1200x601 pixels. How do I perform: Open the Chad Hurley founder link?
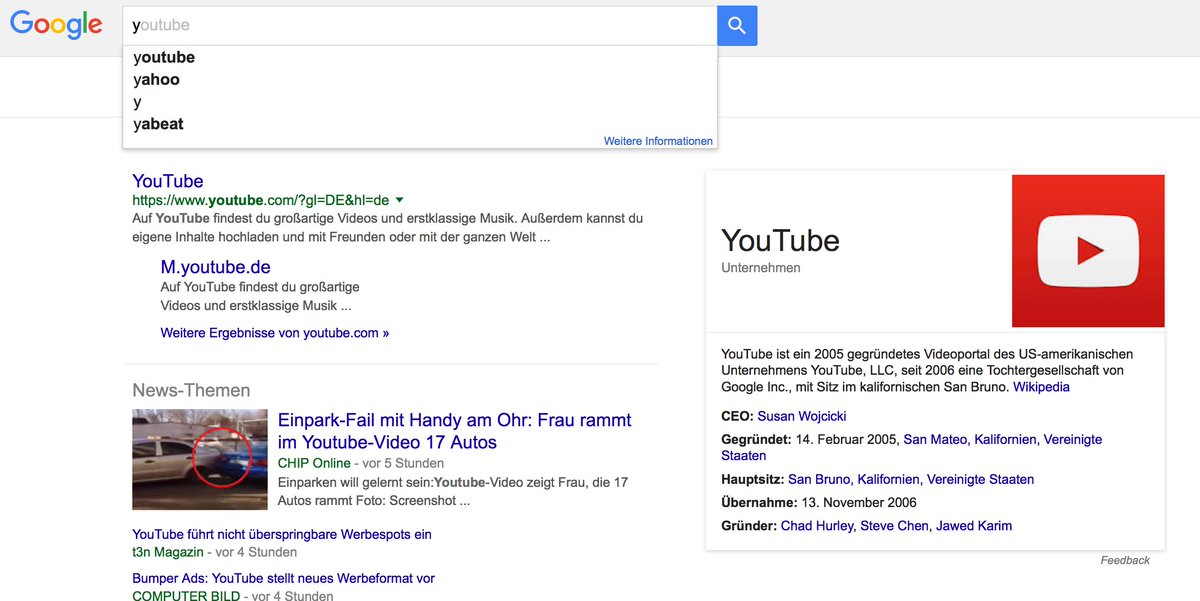pyautogui.click(x=818, y=526)
